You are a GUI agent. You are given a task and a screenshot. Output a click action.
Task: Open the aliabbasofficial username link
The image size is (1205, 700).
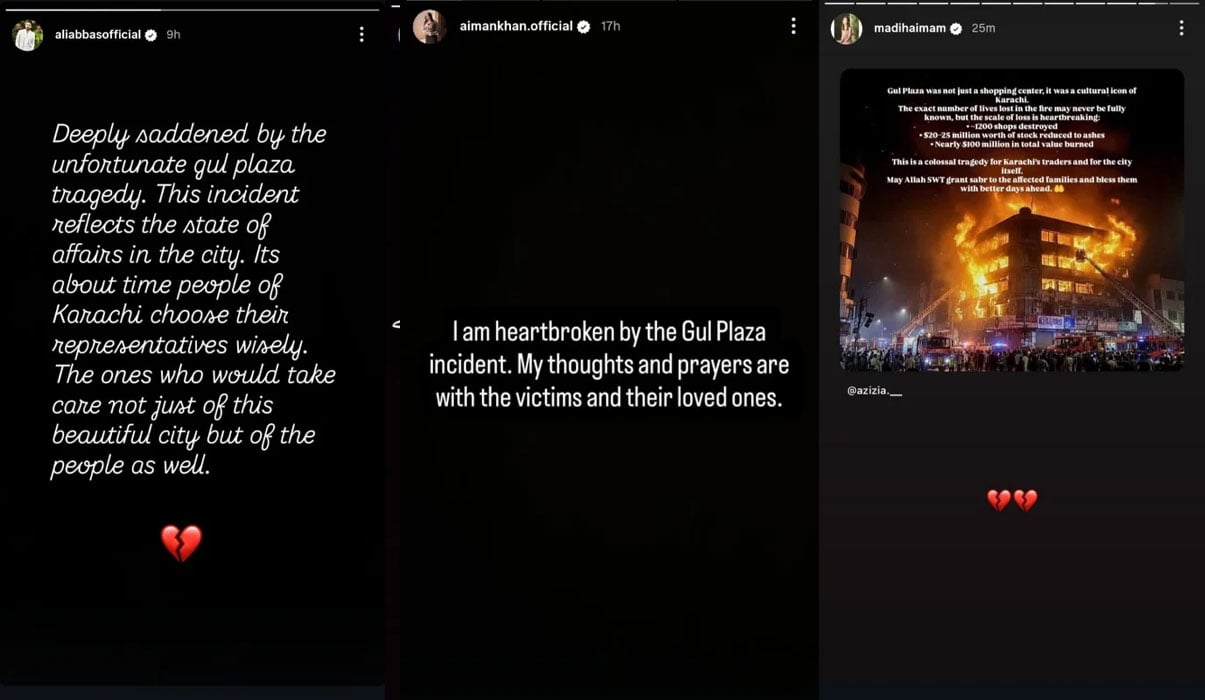click(96, 35)
